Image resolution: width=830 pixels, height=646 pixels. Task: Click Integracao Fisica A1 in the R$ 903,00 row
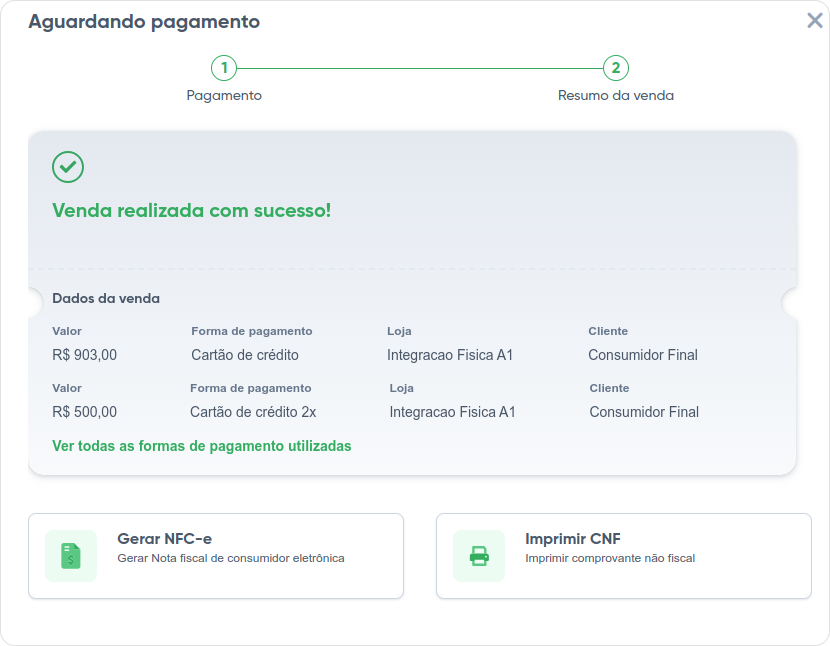tap(450, 355)
